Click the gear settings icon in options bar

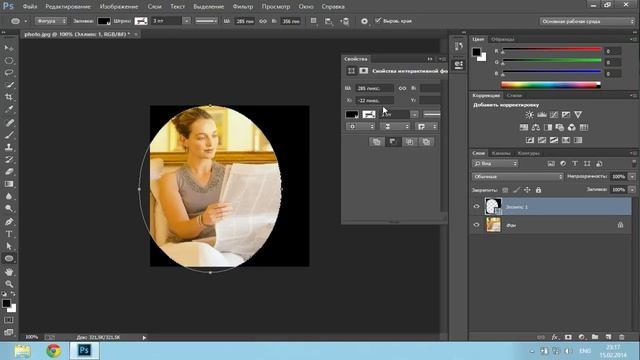coord(364,21)
